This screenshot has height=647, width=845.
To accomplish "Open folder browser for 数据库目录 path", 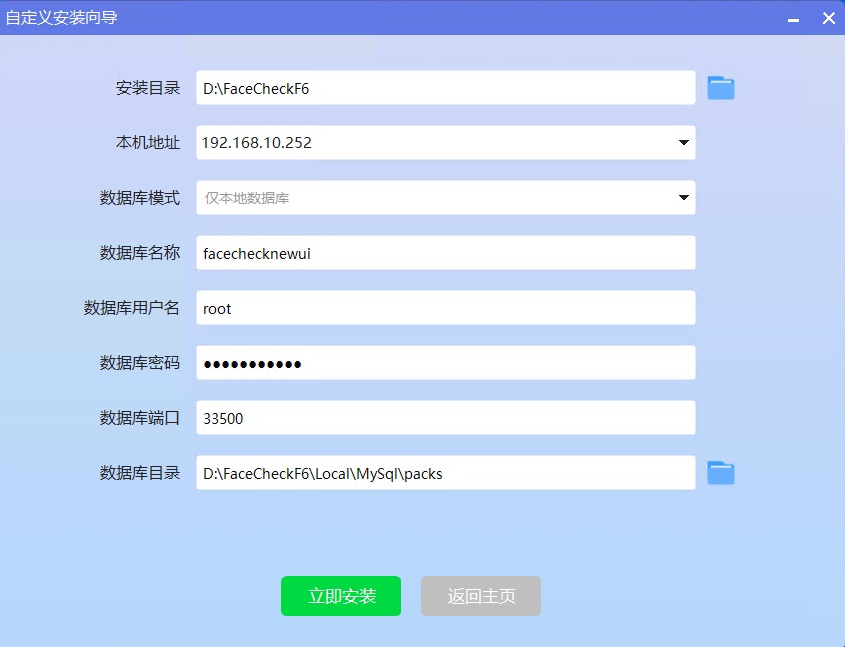I will (721, 473).
